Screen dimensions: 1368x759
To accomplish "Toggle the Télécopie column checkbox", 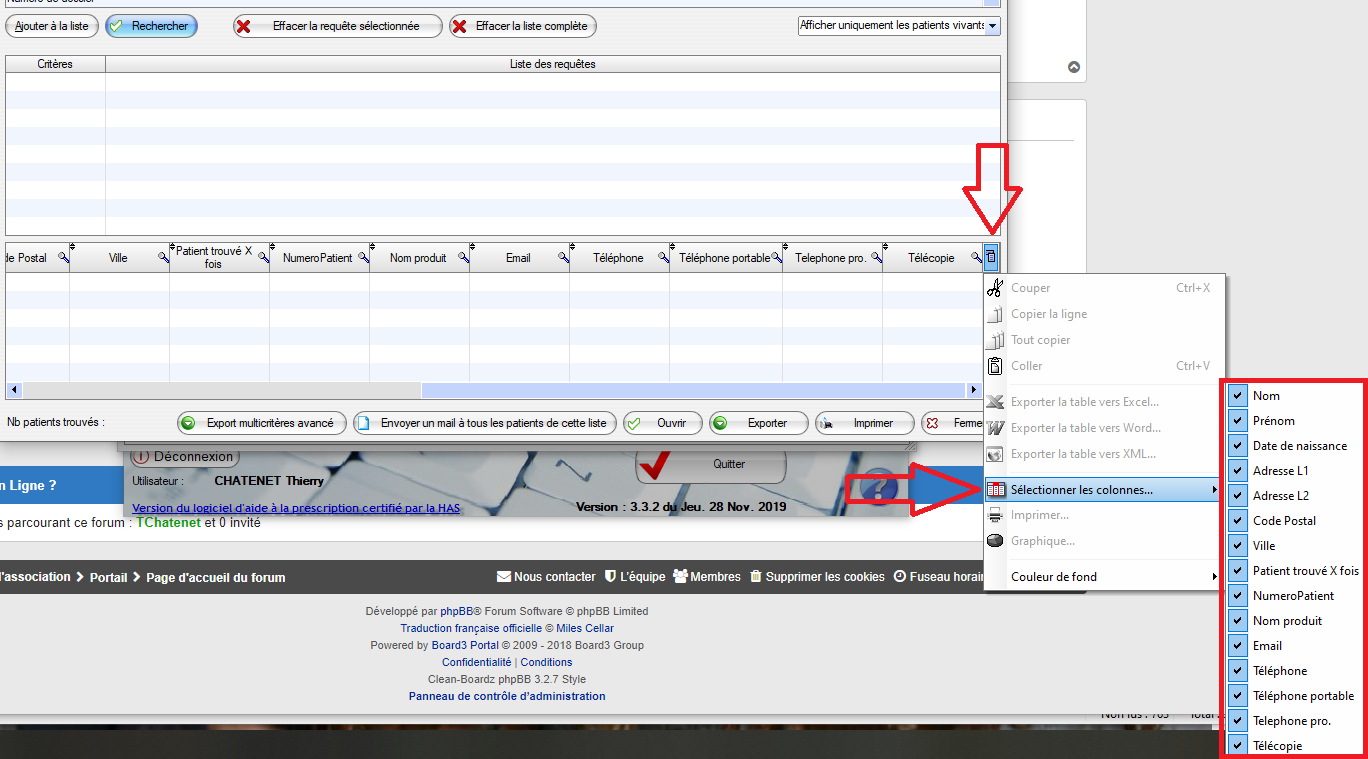I will coord(1238,746).
